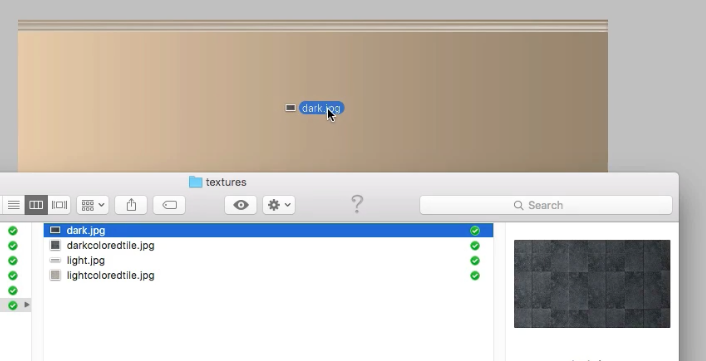
Task: Click the Share toolbar icon
Action: pos(131,205)
